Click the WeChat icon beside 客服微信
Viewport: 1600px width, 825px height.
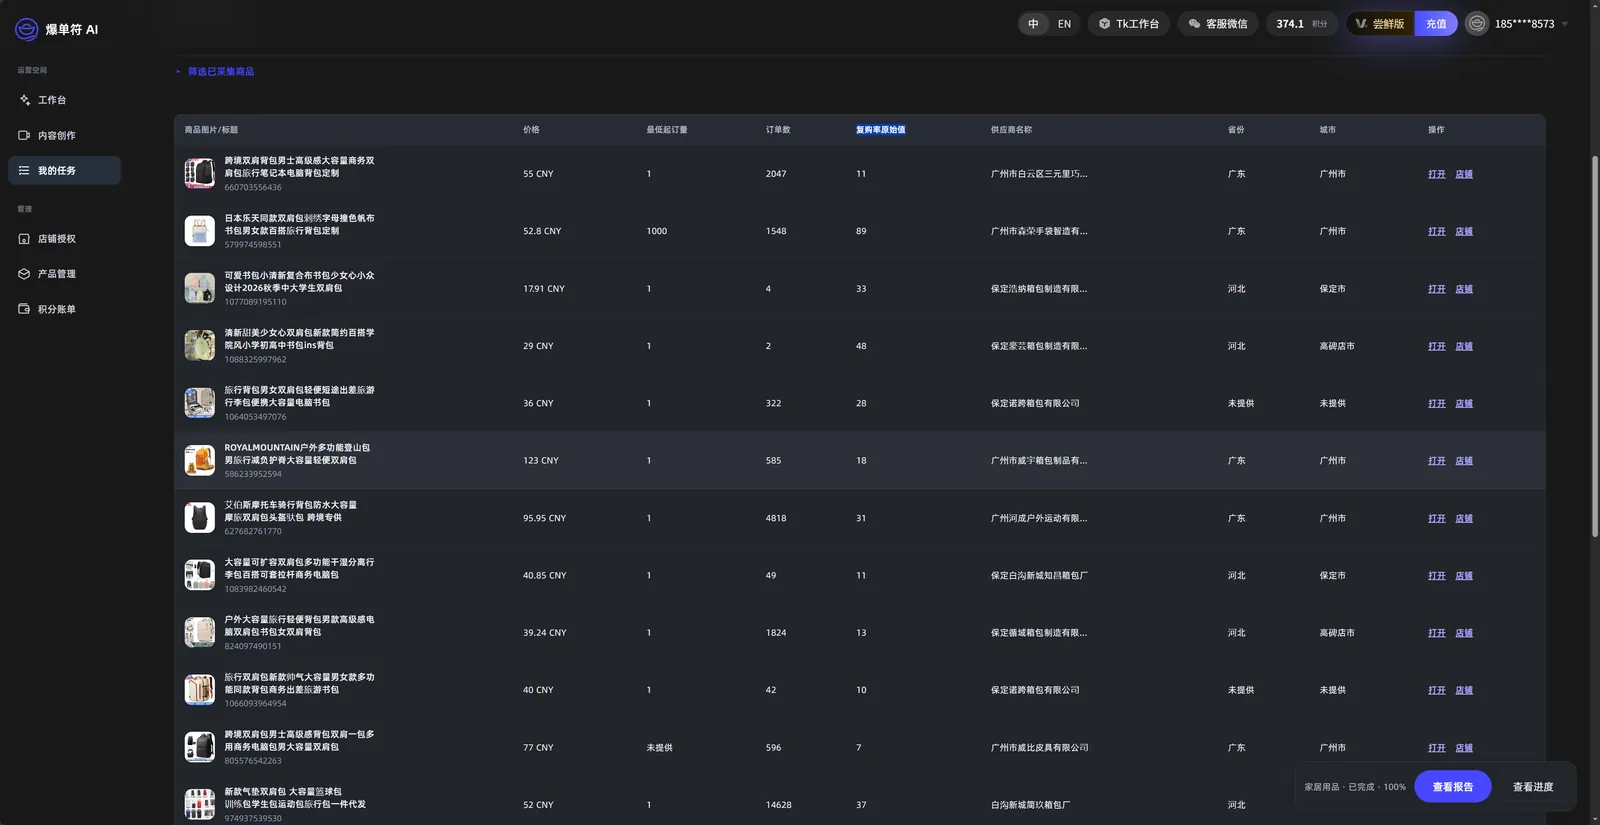(1194, 24)
